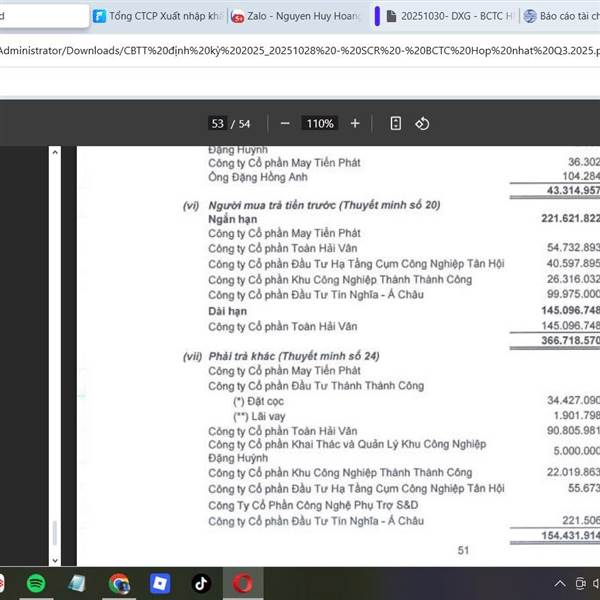Image resolution: width=600 pixels, height=600 pixels.
Task: Edit the PDF page number field 53
Action: click(x=217, y=124)
